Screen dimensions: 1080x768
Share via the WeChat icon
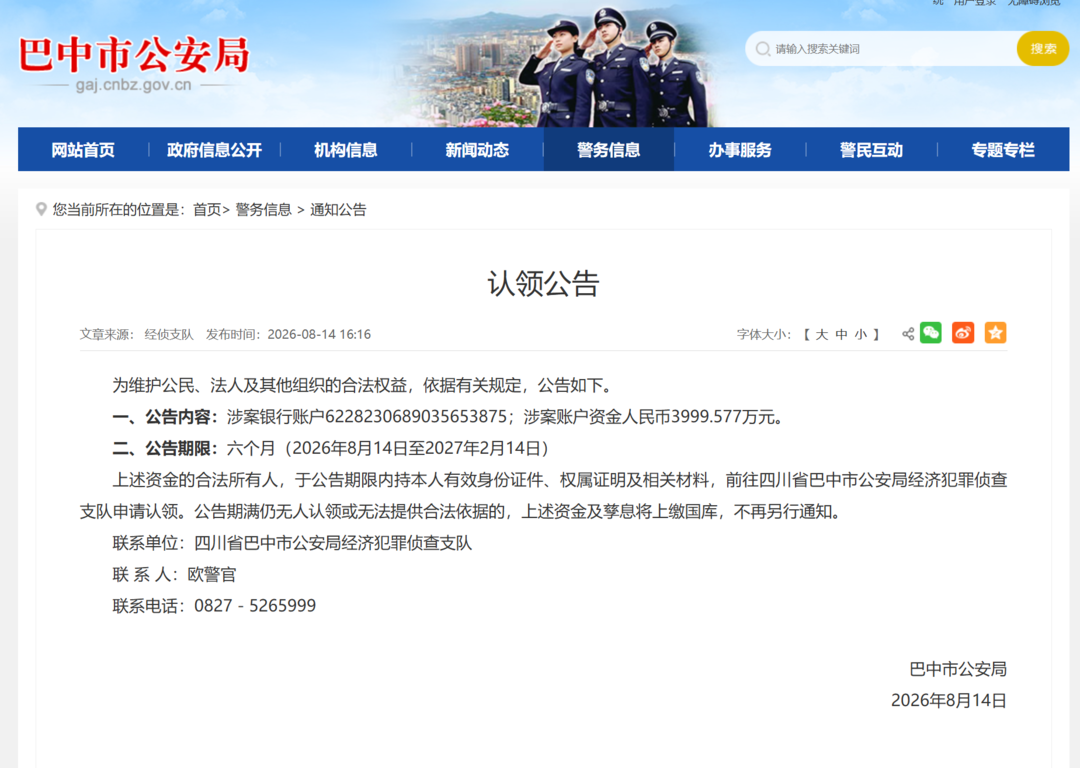point(931,333)
